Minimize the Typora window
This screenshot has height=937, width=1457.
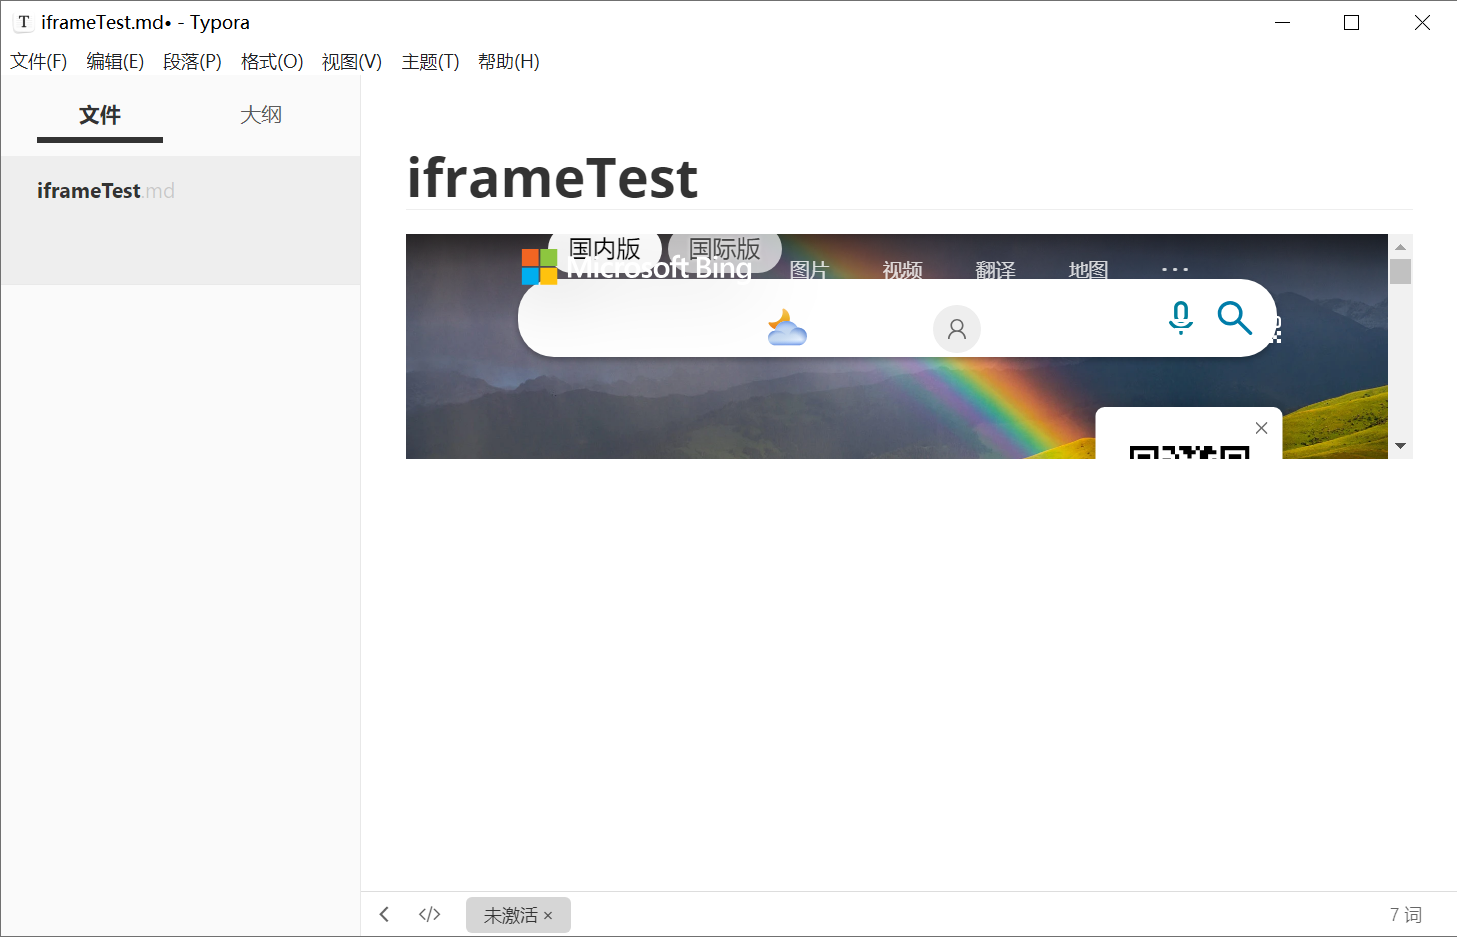coord(1283,22)
